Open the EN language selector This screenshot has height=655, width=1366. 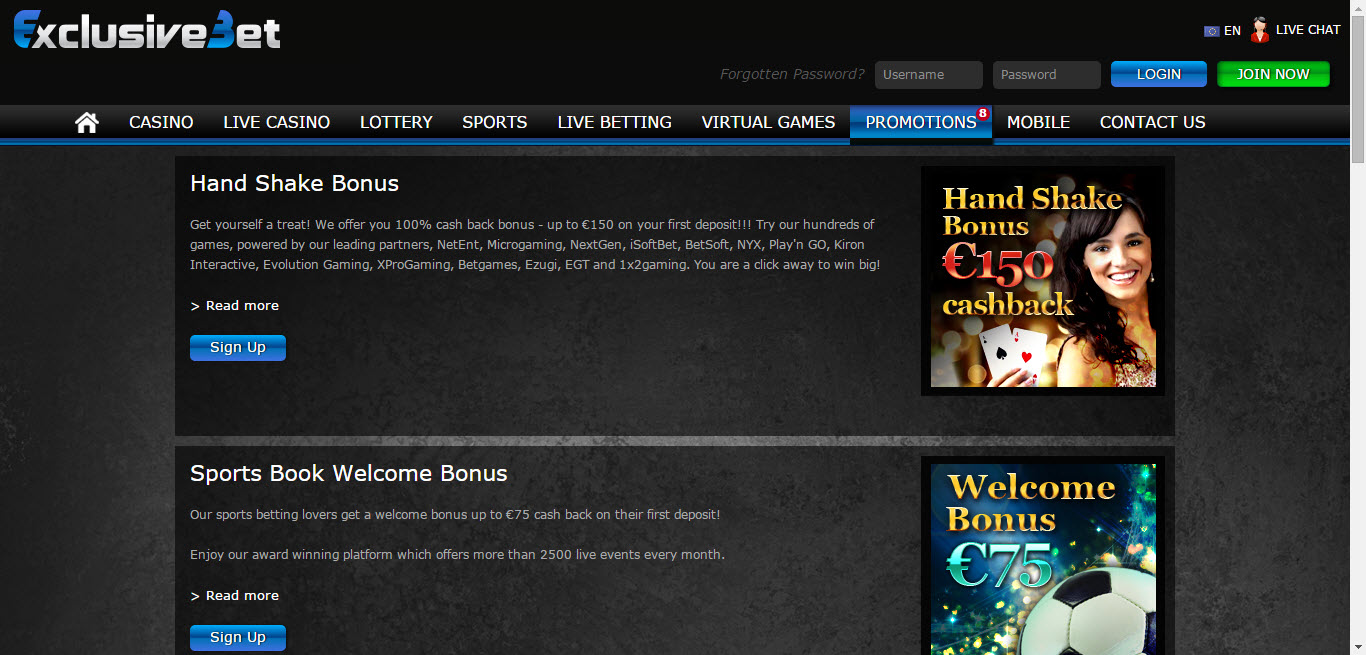1232,31
